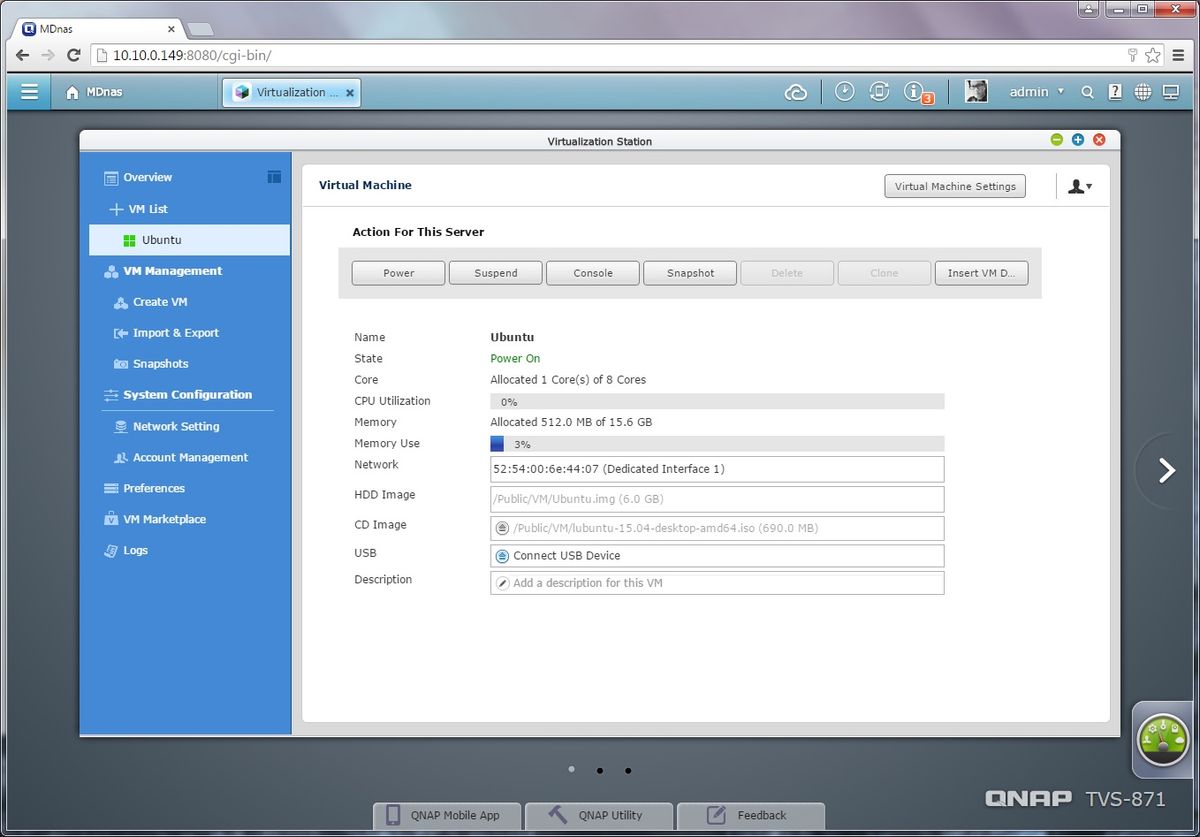Image resolution: width=1200 pixels, height=837 pixels.
Task: Click the Feedback button
Action: point(751,815)
